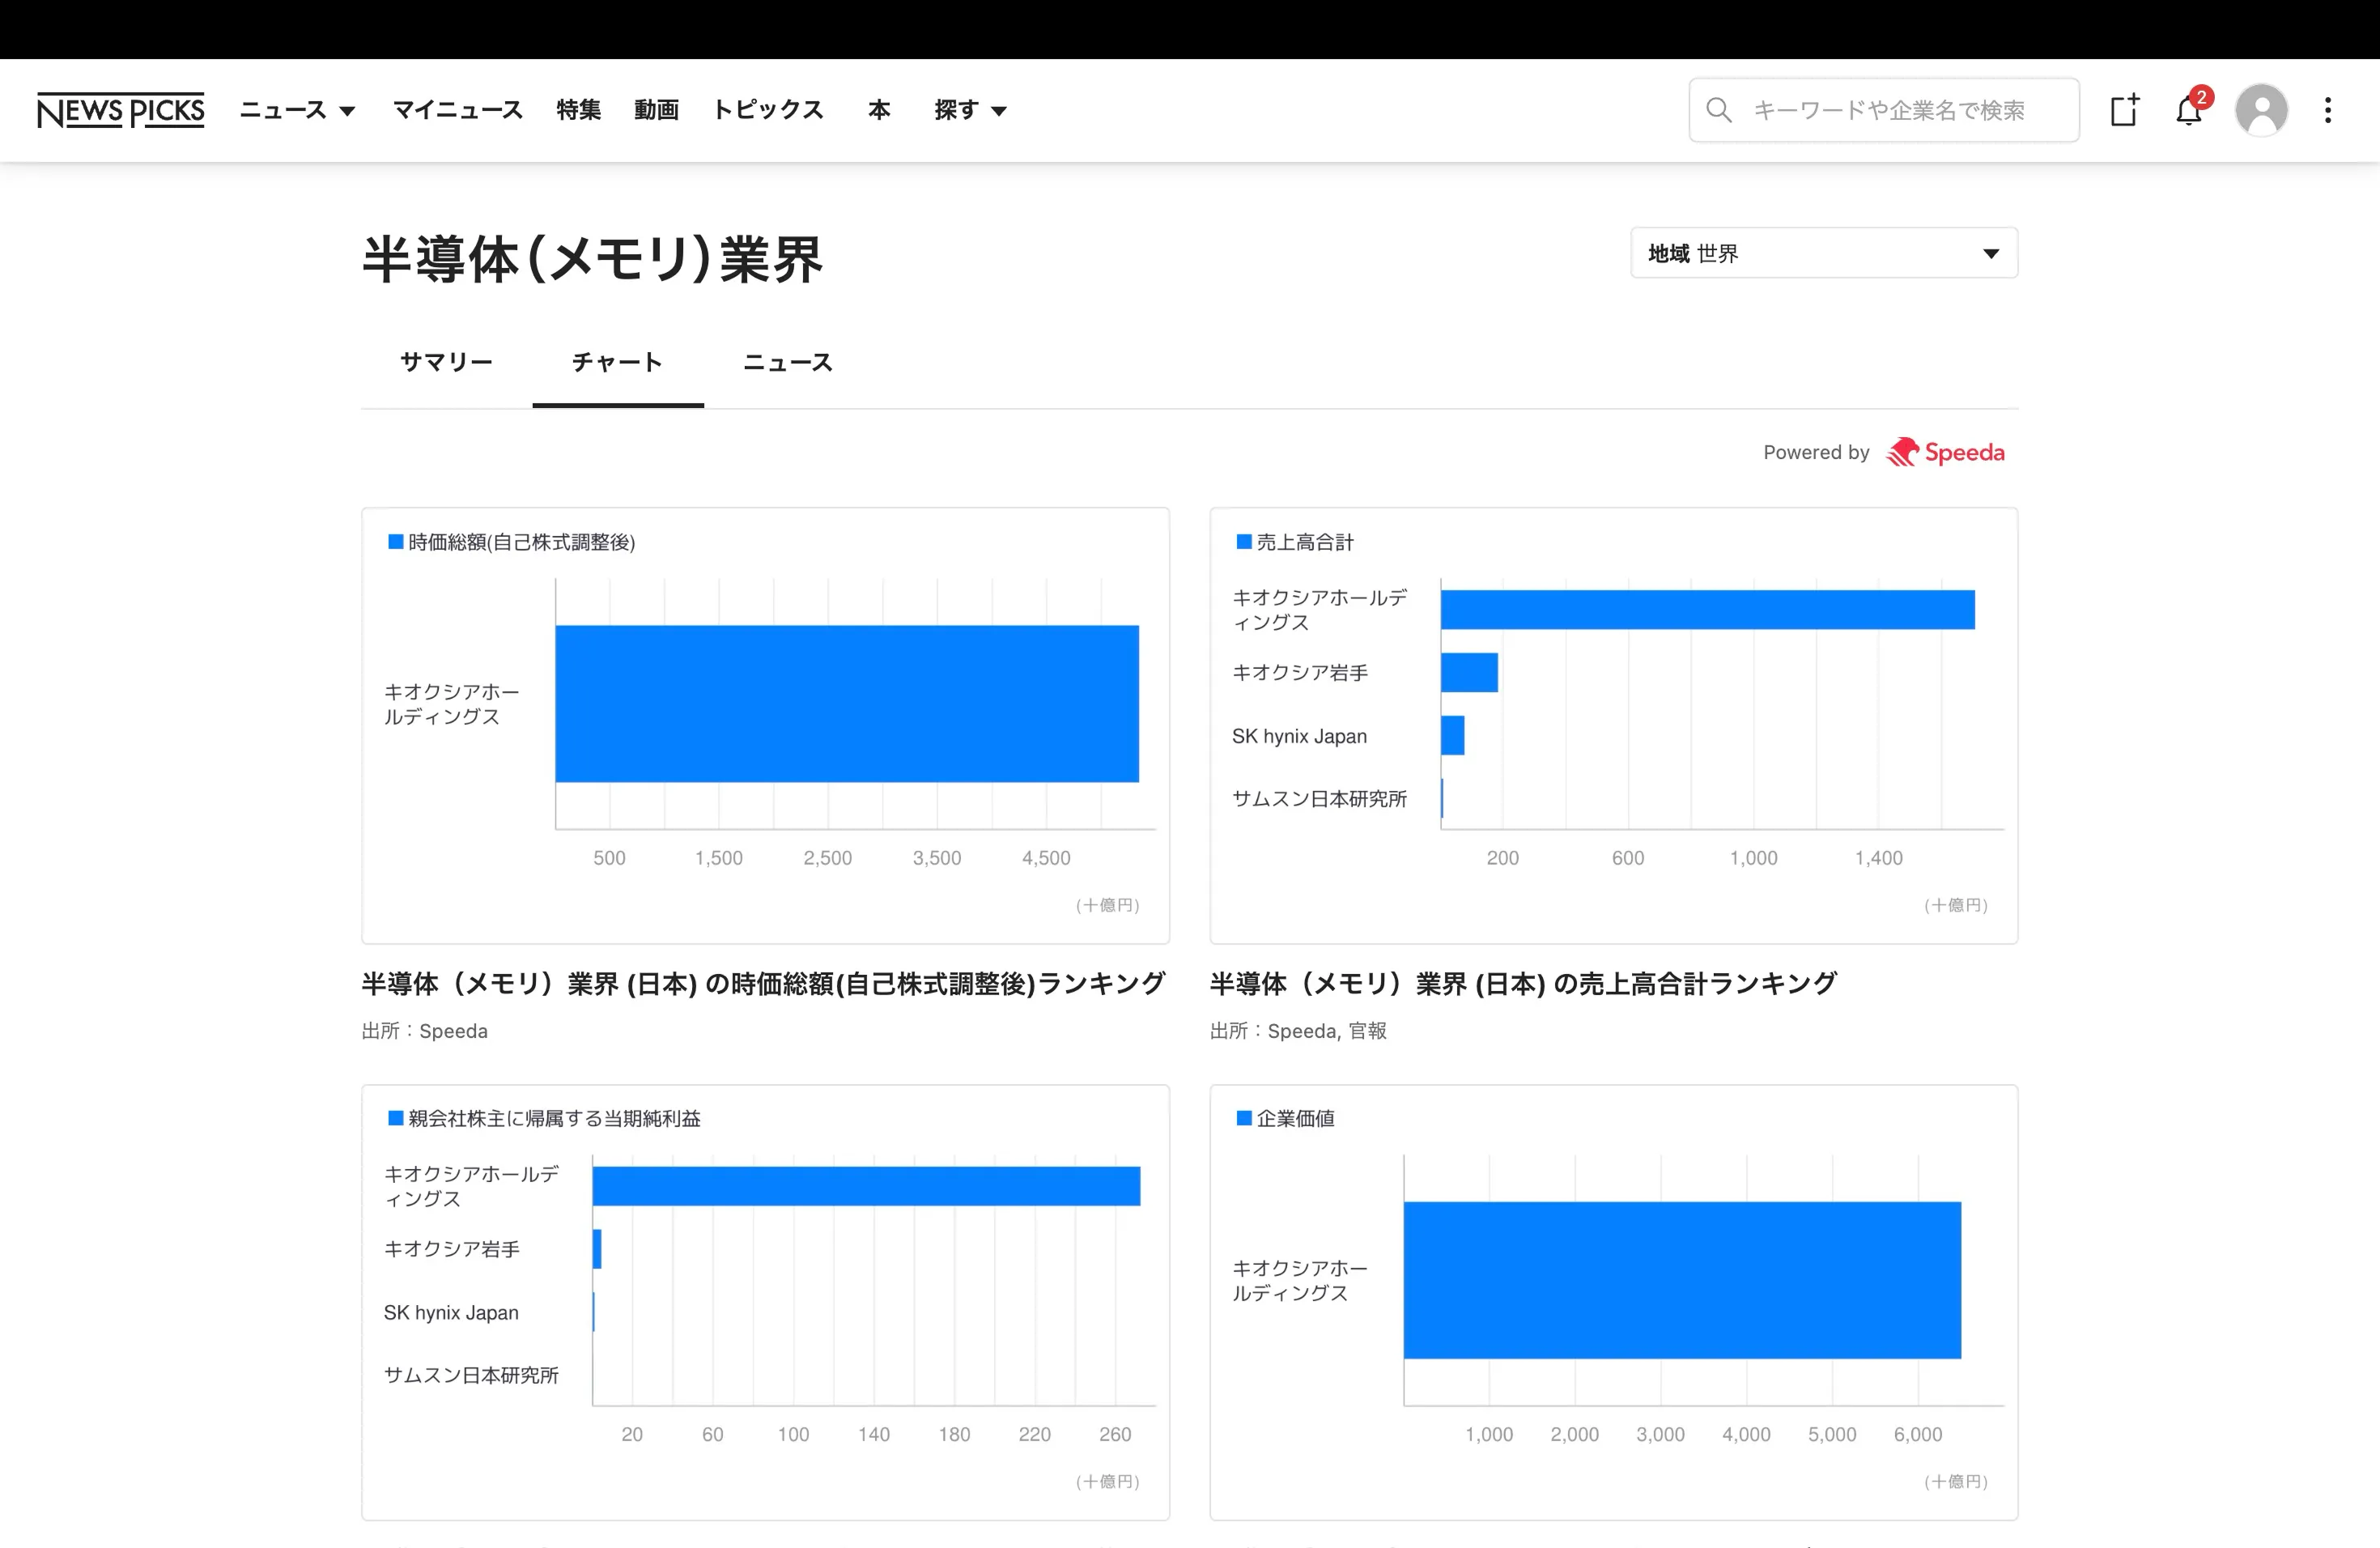This screenshot has width=2380, height=1548.
Task: Click the Powered by text
Action: (1816, 452)
